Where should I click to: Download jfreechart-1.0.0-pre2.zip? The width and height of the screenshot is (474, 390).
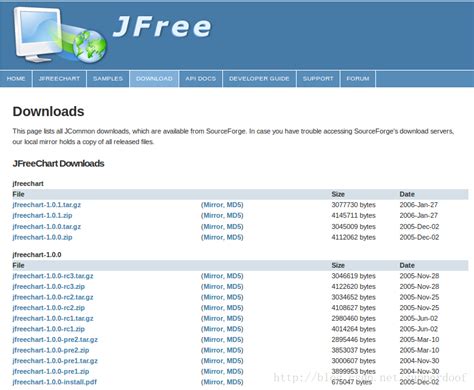coord(51,350)
